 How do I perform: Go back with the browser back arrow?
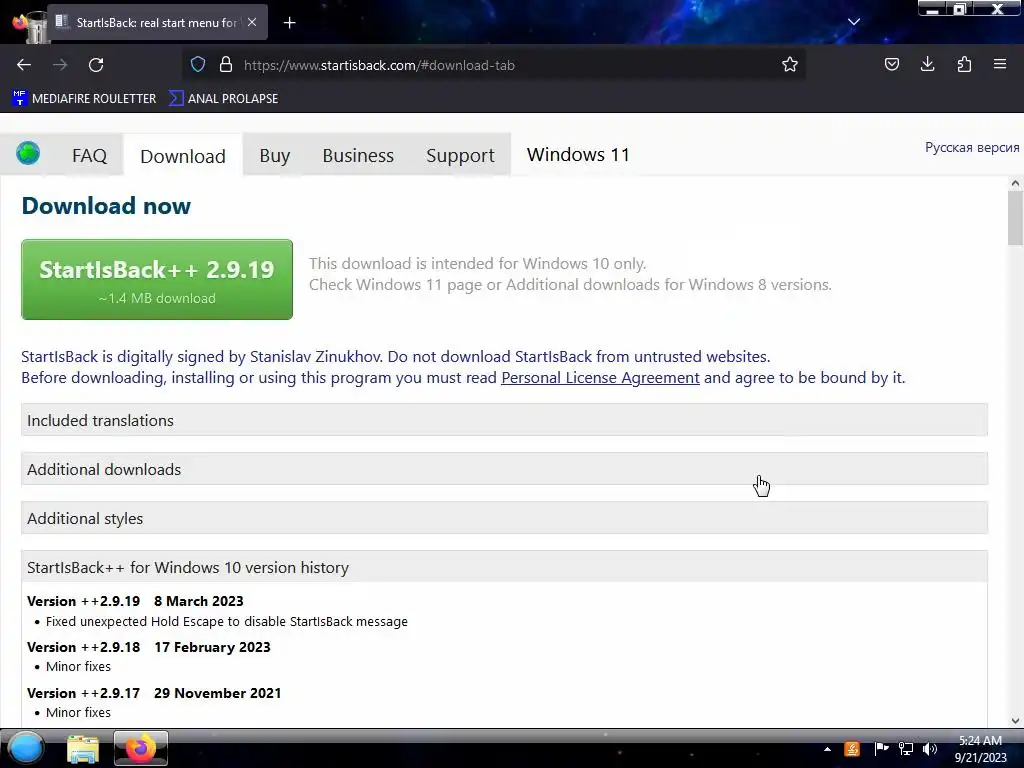click(24, 65)
